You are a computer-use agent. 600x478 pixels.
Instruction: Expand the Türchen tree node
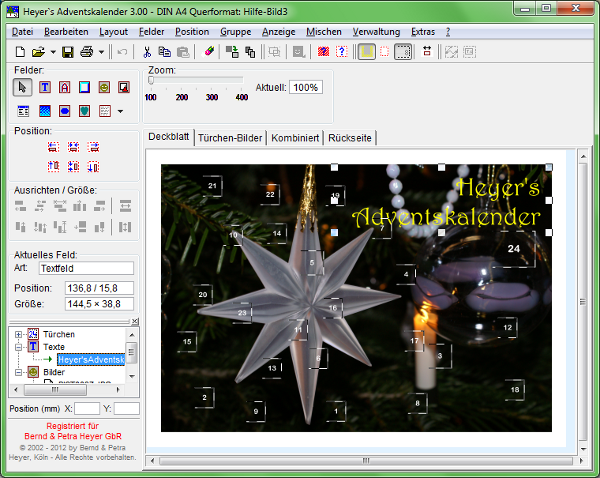pyautogui.click(x=18, y=334)
